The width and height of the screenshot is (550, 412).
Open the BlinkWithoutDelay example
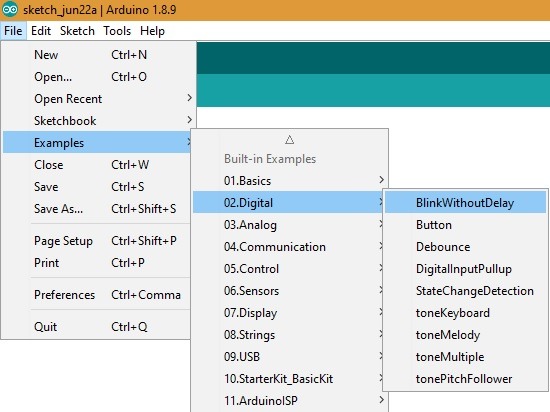point(465,203)
